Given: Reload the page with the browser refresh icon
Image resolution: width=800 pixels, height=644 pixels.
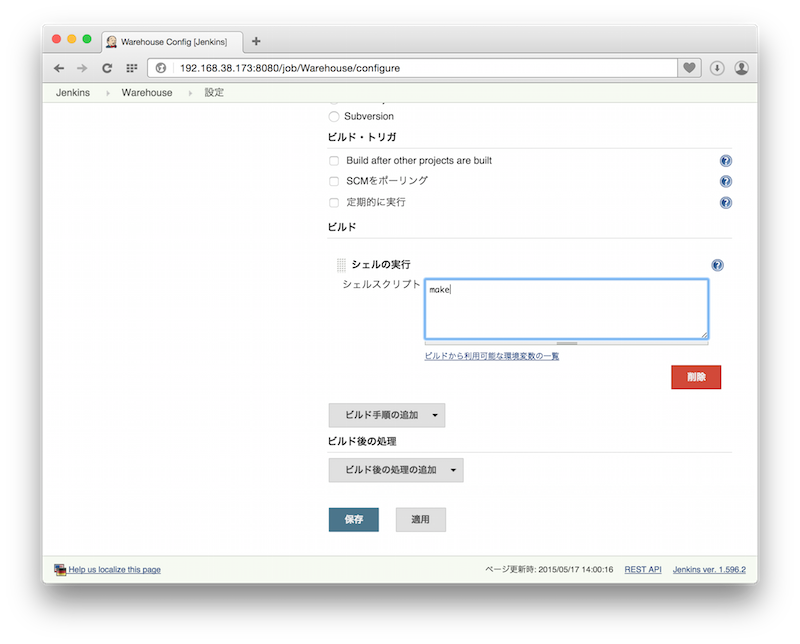Looking at the screenshot, I should [x=107, y=68].
